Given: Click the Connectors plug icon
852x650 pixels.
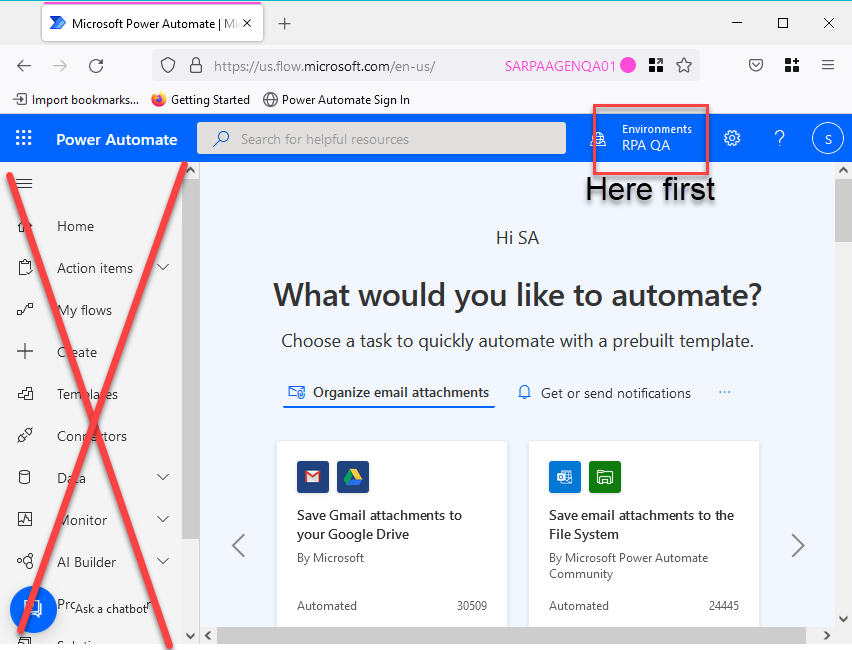Looking at the screenshot, I should 24,435.
